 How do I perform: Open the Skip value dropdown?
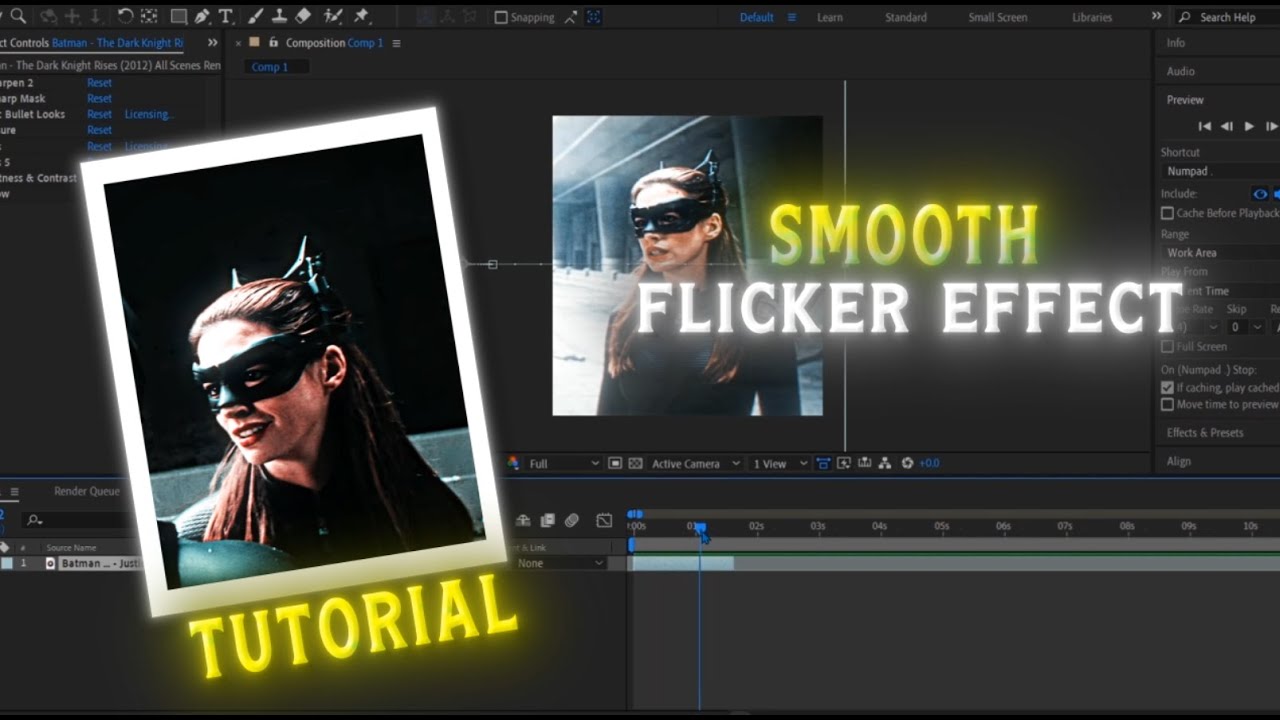coord(1244,327)
